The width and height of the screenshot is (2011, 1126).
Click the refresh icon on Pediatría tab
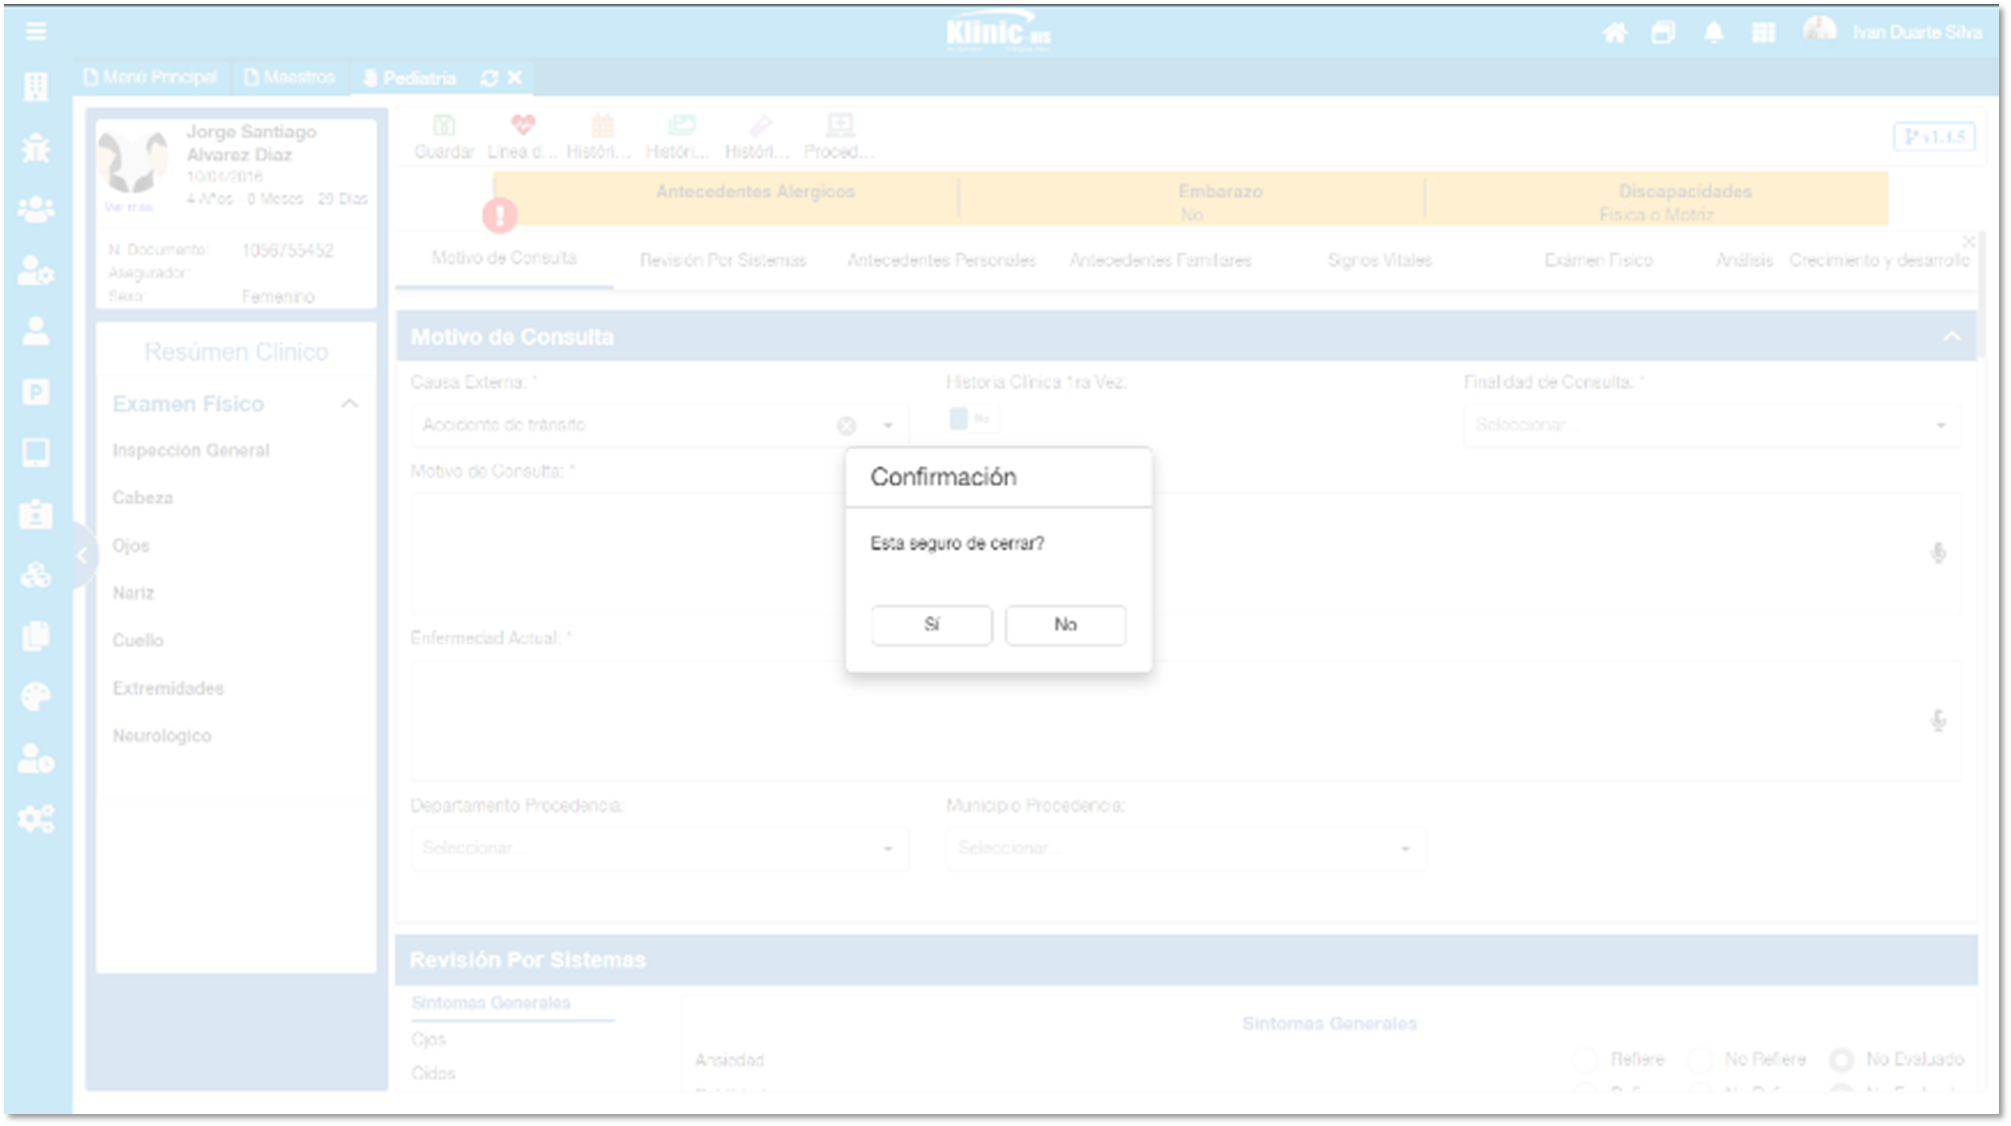pos(489,78)
